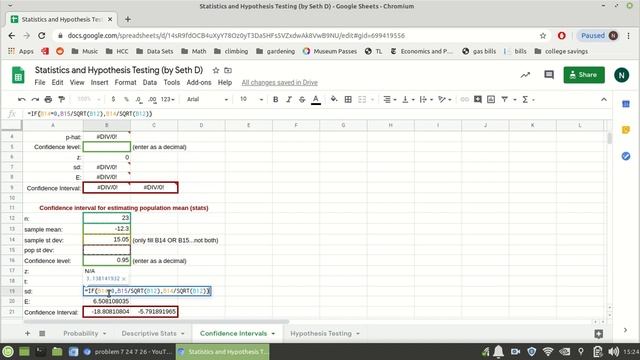The height and width of the screenshot is (360, 640).
Task: Open the Help menu
Action: click(x=224, y=82)
